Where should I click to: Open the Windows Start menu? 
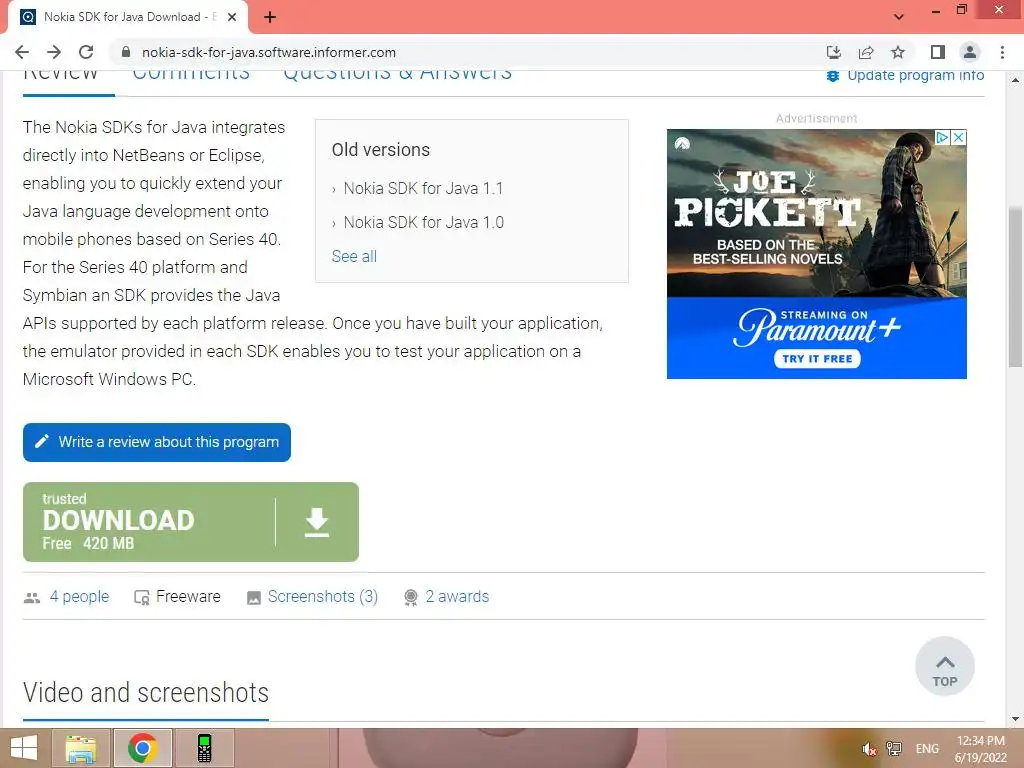click(24, 748)
